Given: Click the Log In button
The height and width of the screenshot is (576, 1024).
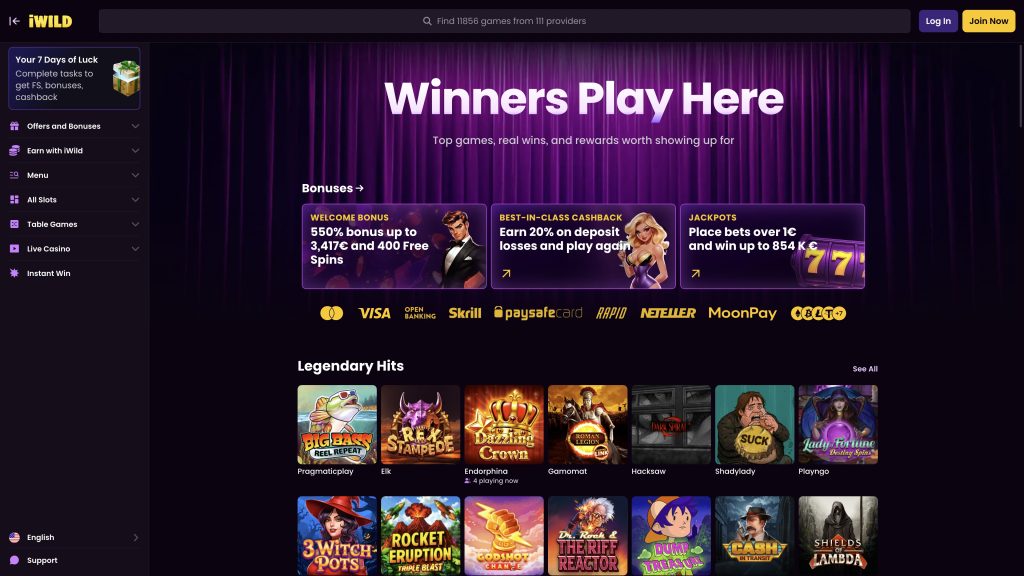Looking at the screenshot, I should point(938,21).
